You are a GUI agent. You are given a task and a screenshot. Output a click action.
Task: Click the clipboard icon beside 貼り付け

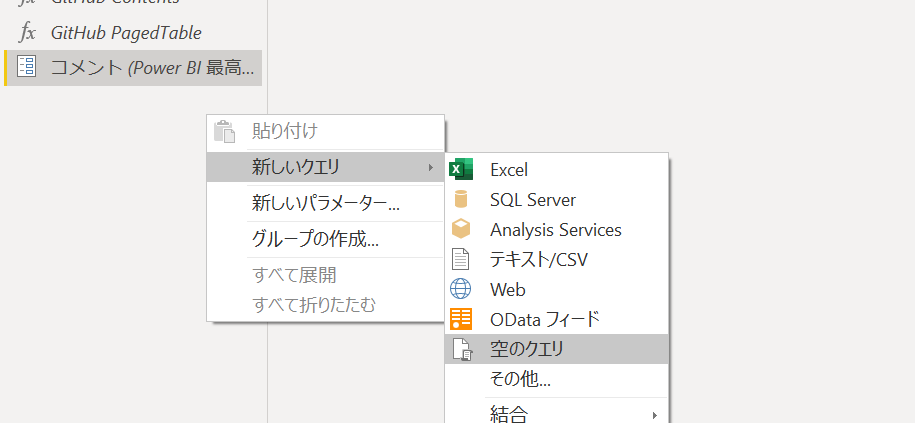(224, 132)
